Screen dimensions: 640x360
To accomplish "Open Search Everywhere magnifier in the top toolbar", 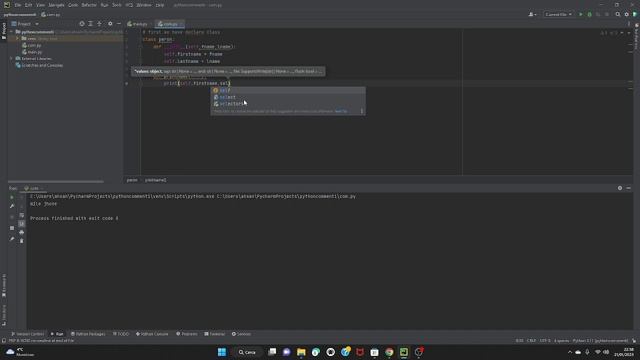I will (x=618, y=14).
